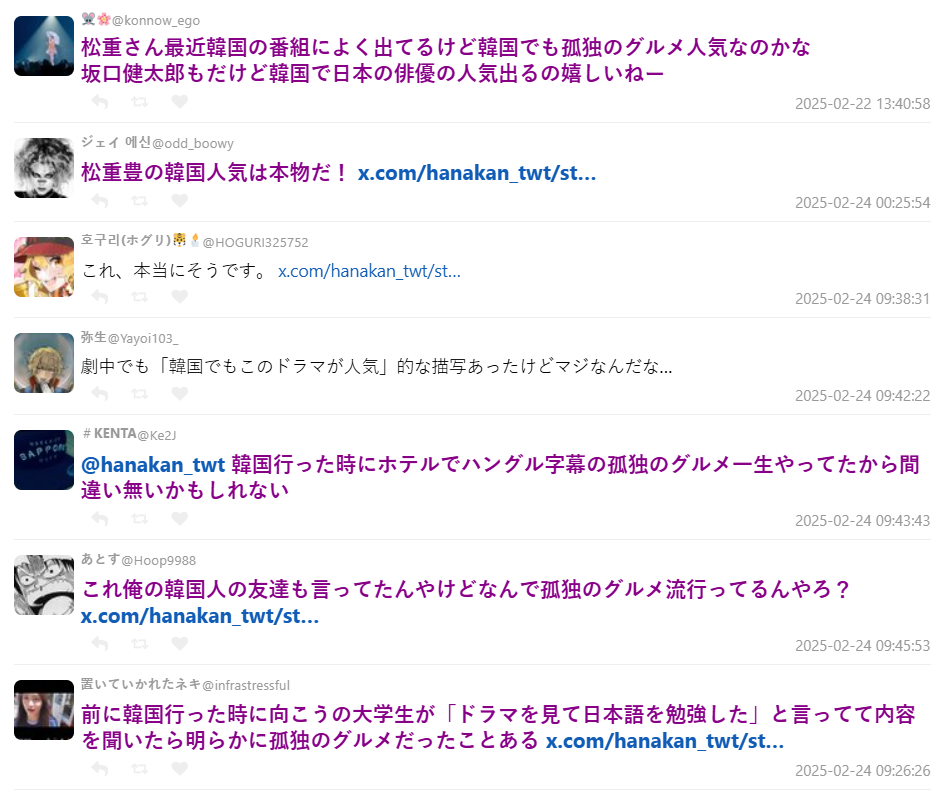Screen dimensions: 935x796
Task: Open @konnow_ego profile avatar
Action: pos(44,46)
